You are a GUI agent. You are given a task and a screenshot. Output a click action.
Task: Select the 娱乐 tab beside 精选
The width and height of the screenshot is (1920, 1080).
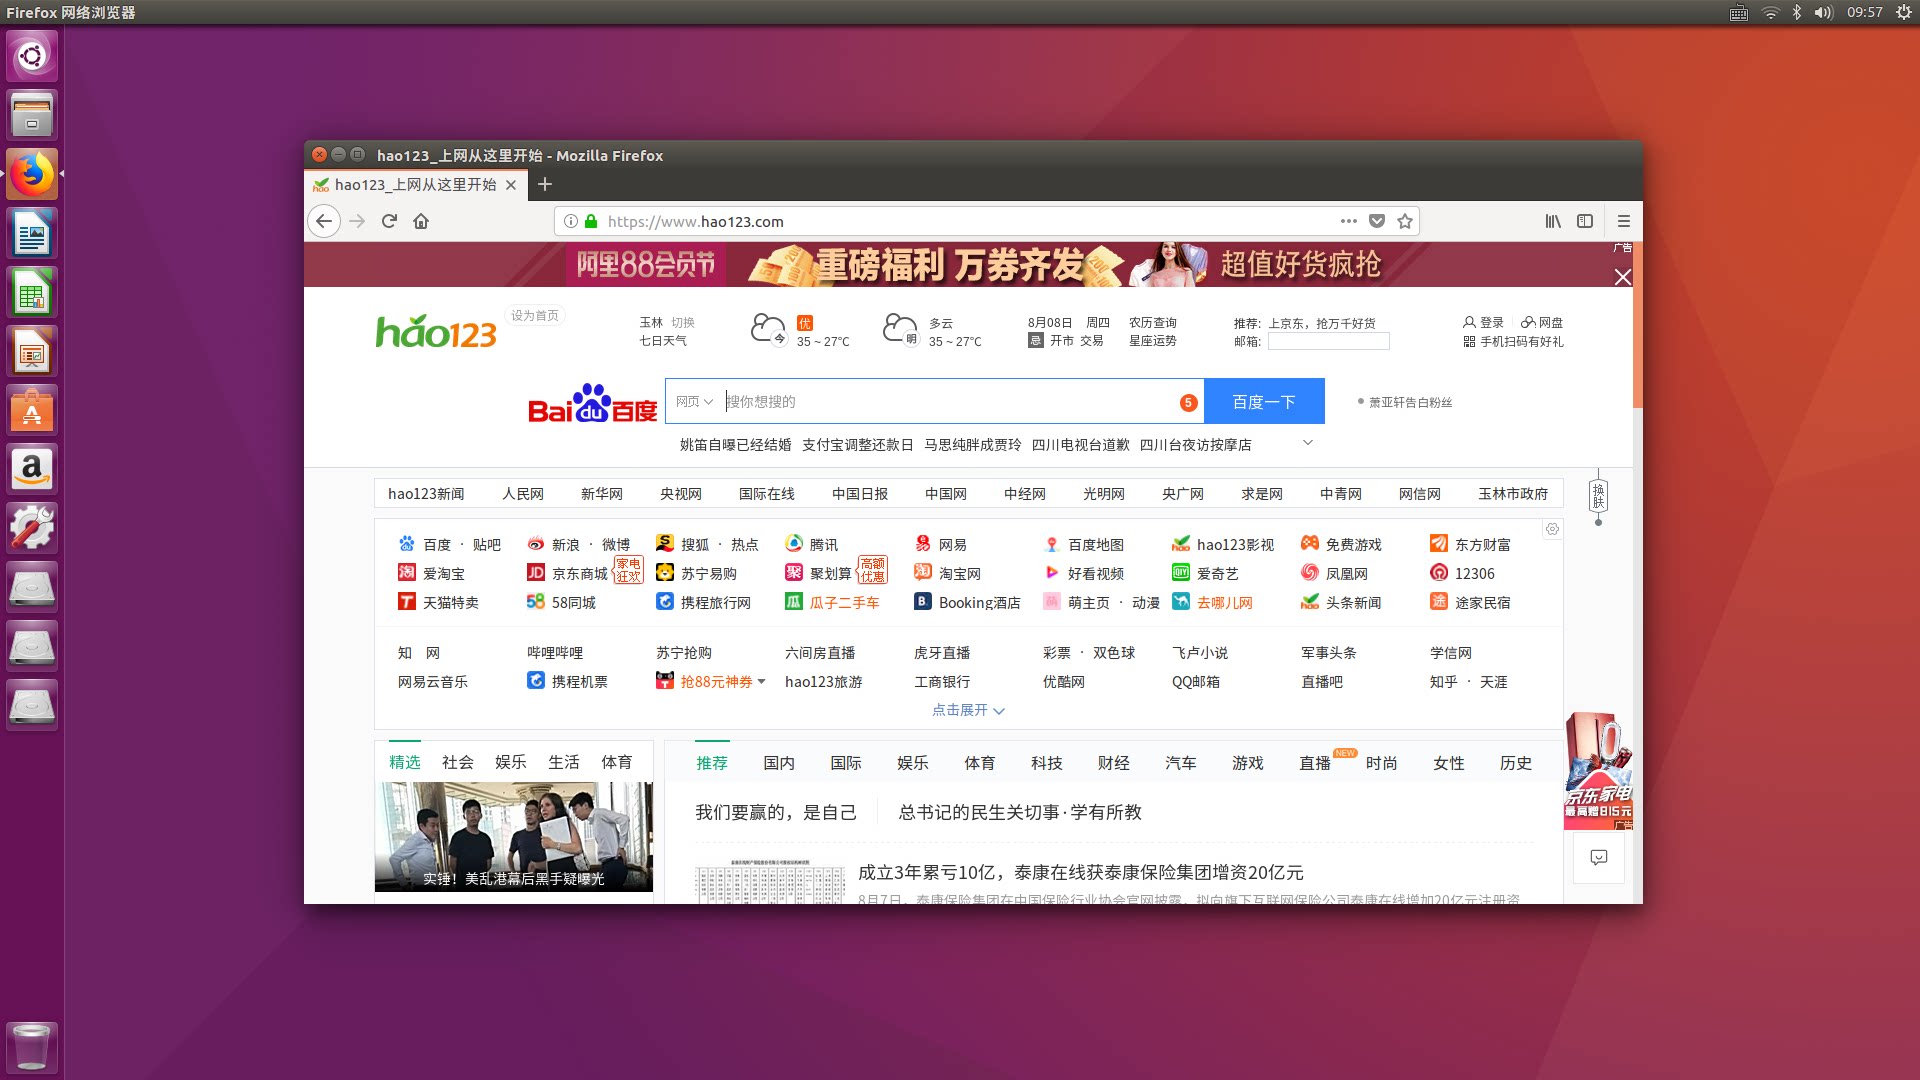pyautogui.click(x=510, y=762)
